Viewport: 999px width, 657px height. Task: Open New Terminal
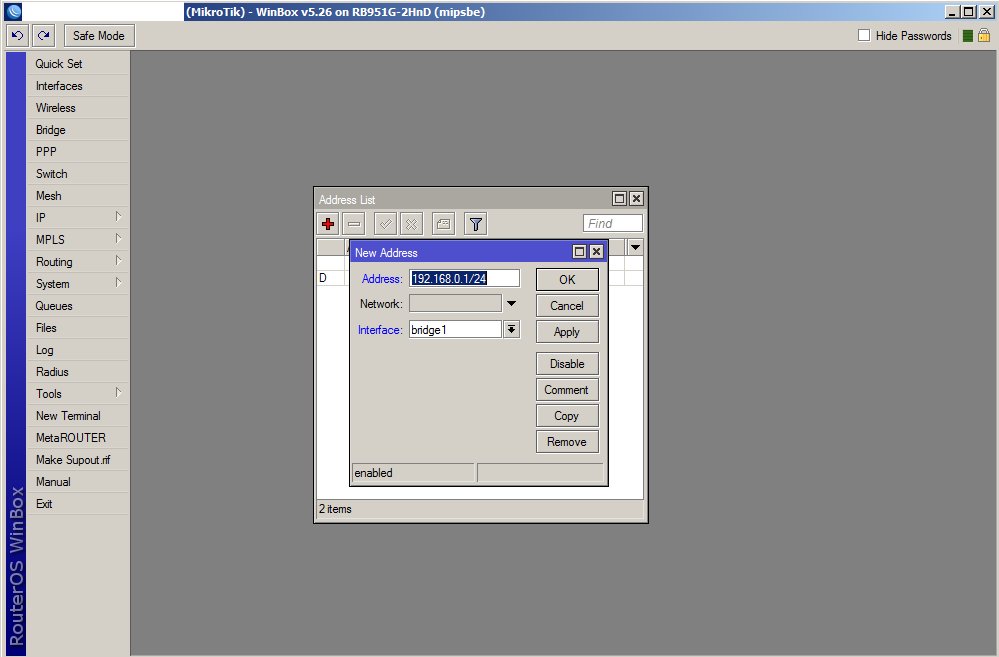[x=78, y=415]
